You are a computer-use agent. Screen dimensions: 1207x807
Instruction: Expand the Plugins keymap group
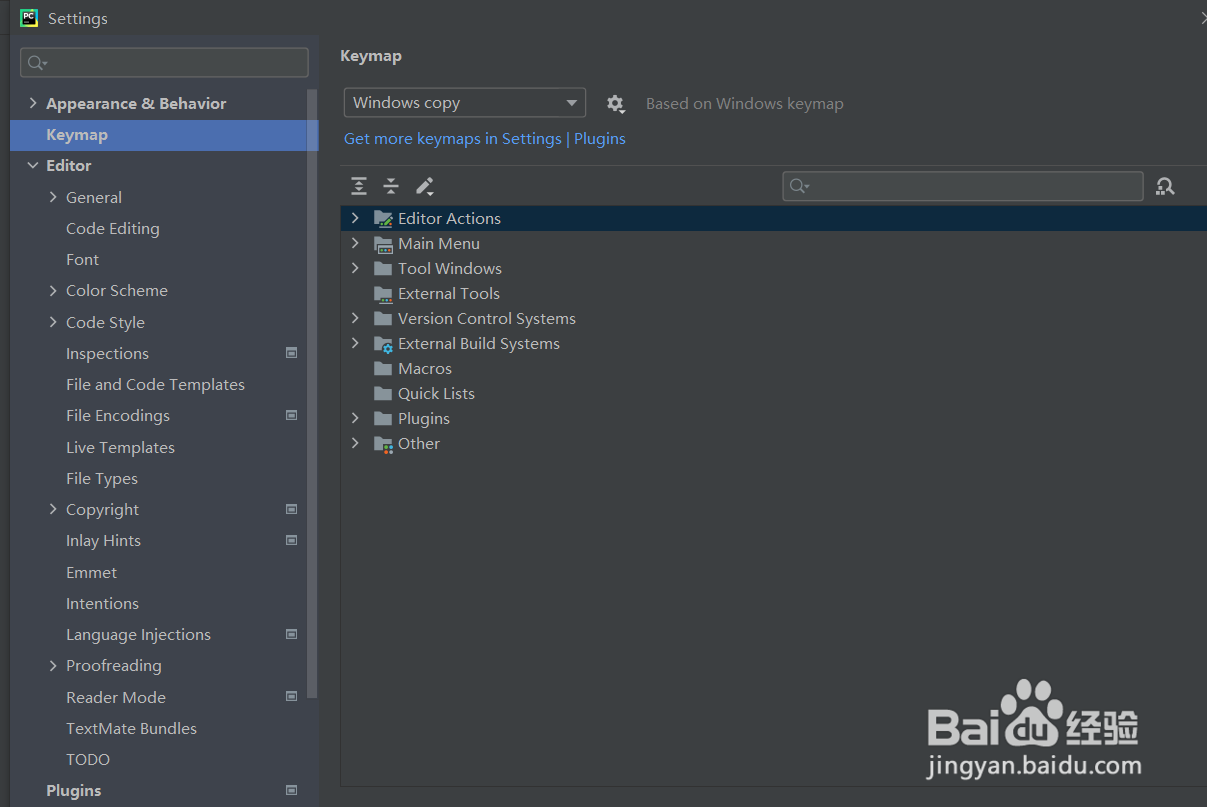(x=355, y=418)
